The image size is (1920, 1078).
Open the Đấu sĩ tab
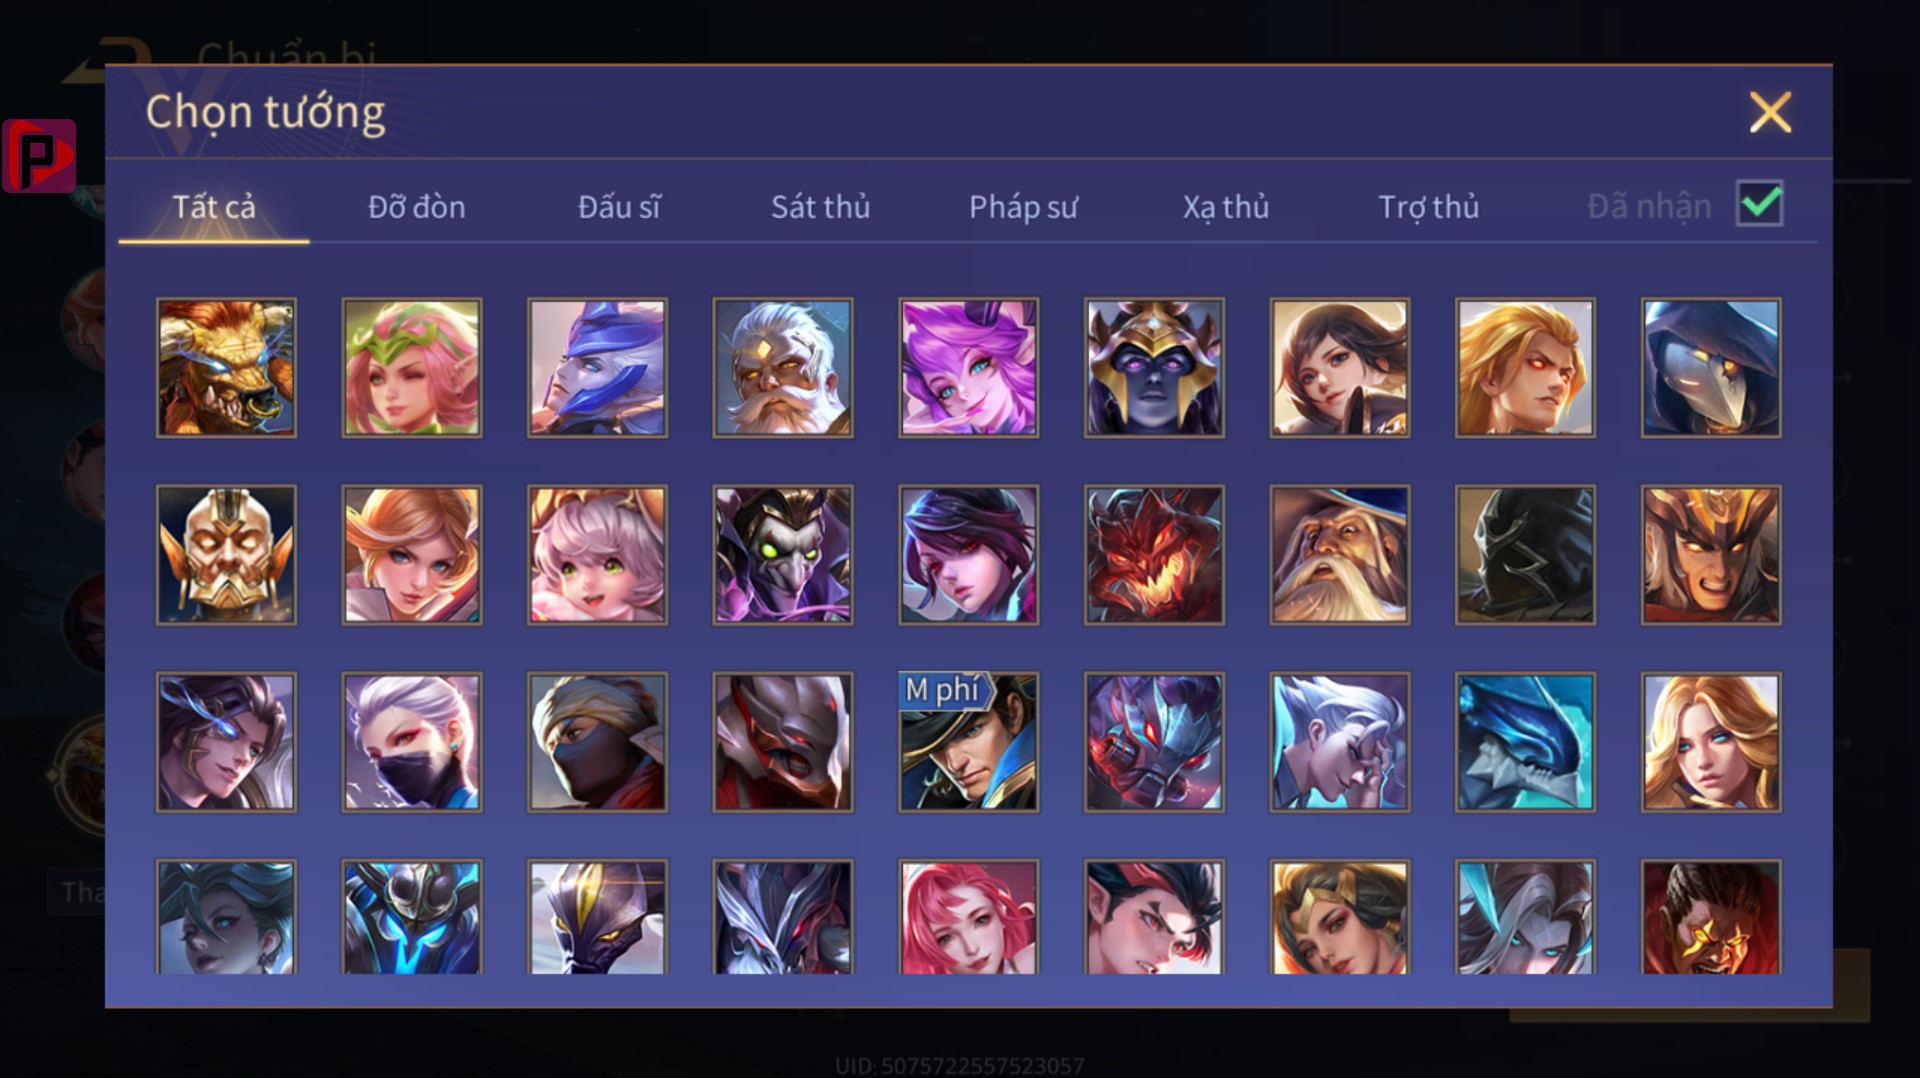pos(619,207)
